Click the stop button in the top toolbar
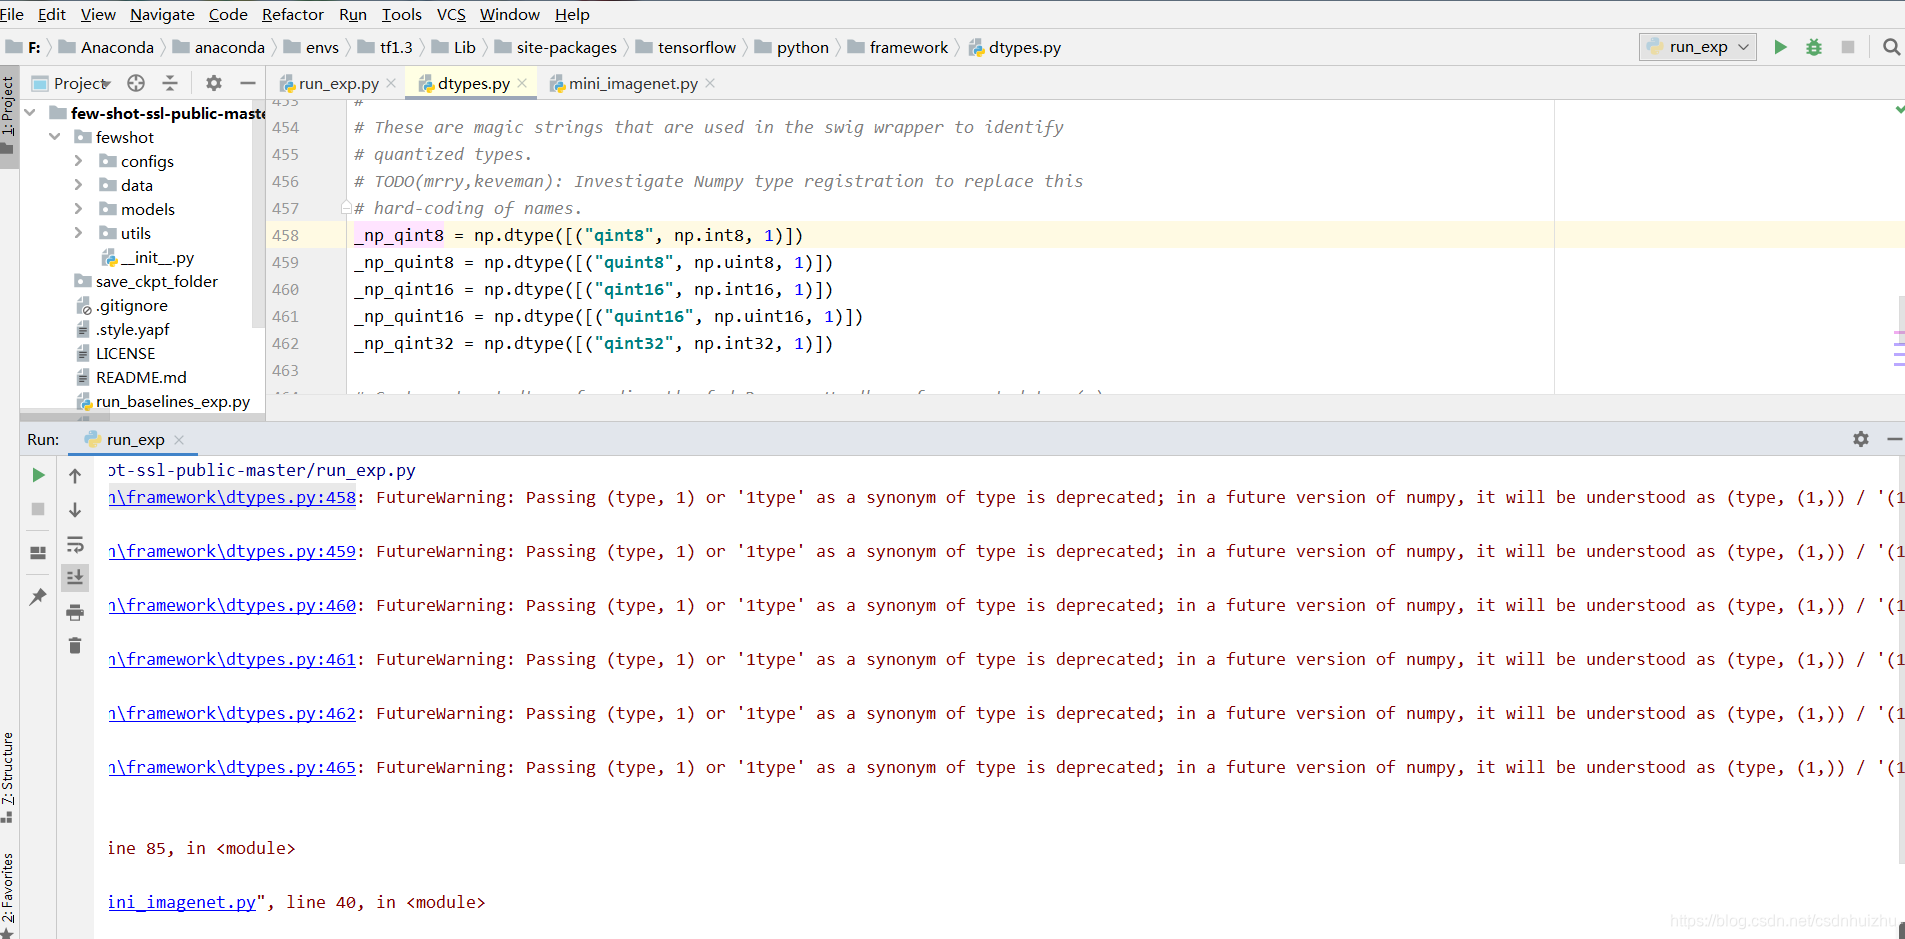This screenshot has height=939, width=1905. pyautogui.click(x=1848, y=47)
